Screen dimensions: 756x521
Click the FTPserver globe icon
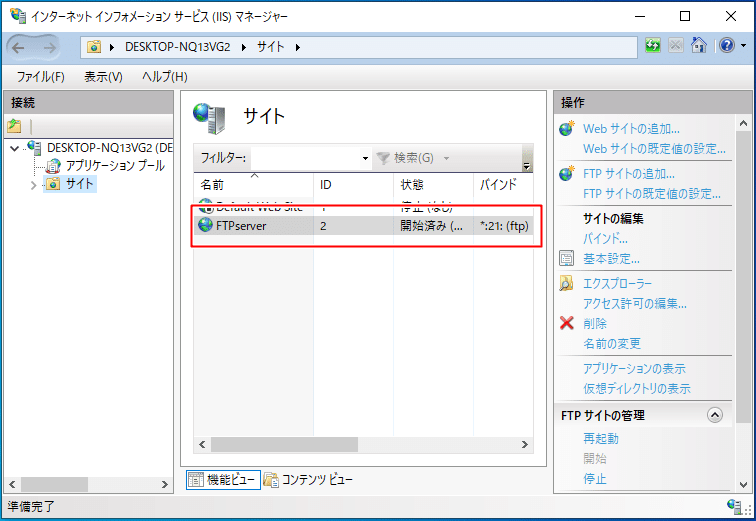tap(206, 225)
